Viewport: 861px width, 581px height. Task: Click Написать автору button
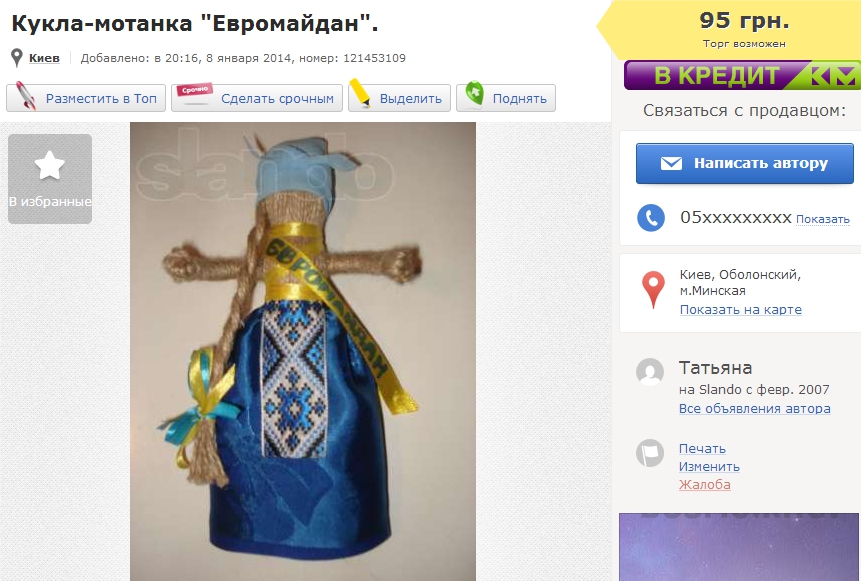[x=745, y=163]
